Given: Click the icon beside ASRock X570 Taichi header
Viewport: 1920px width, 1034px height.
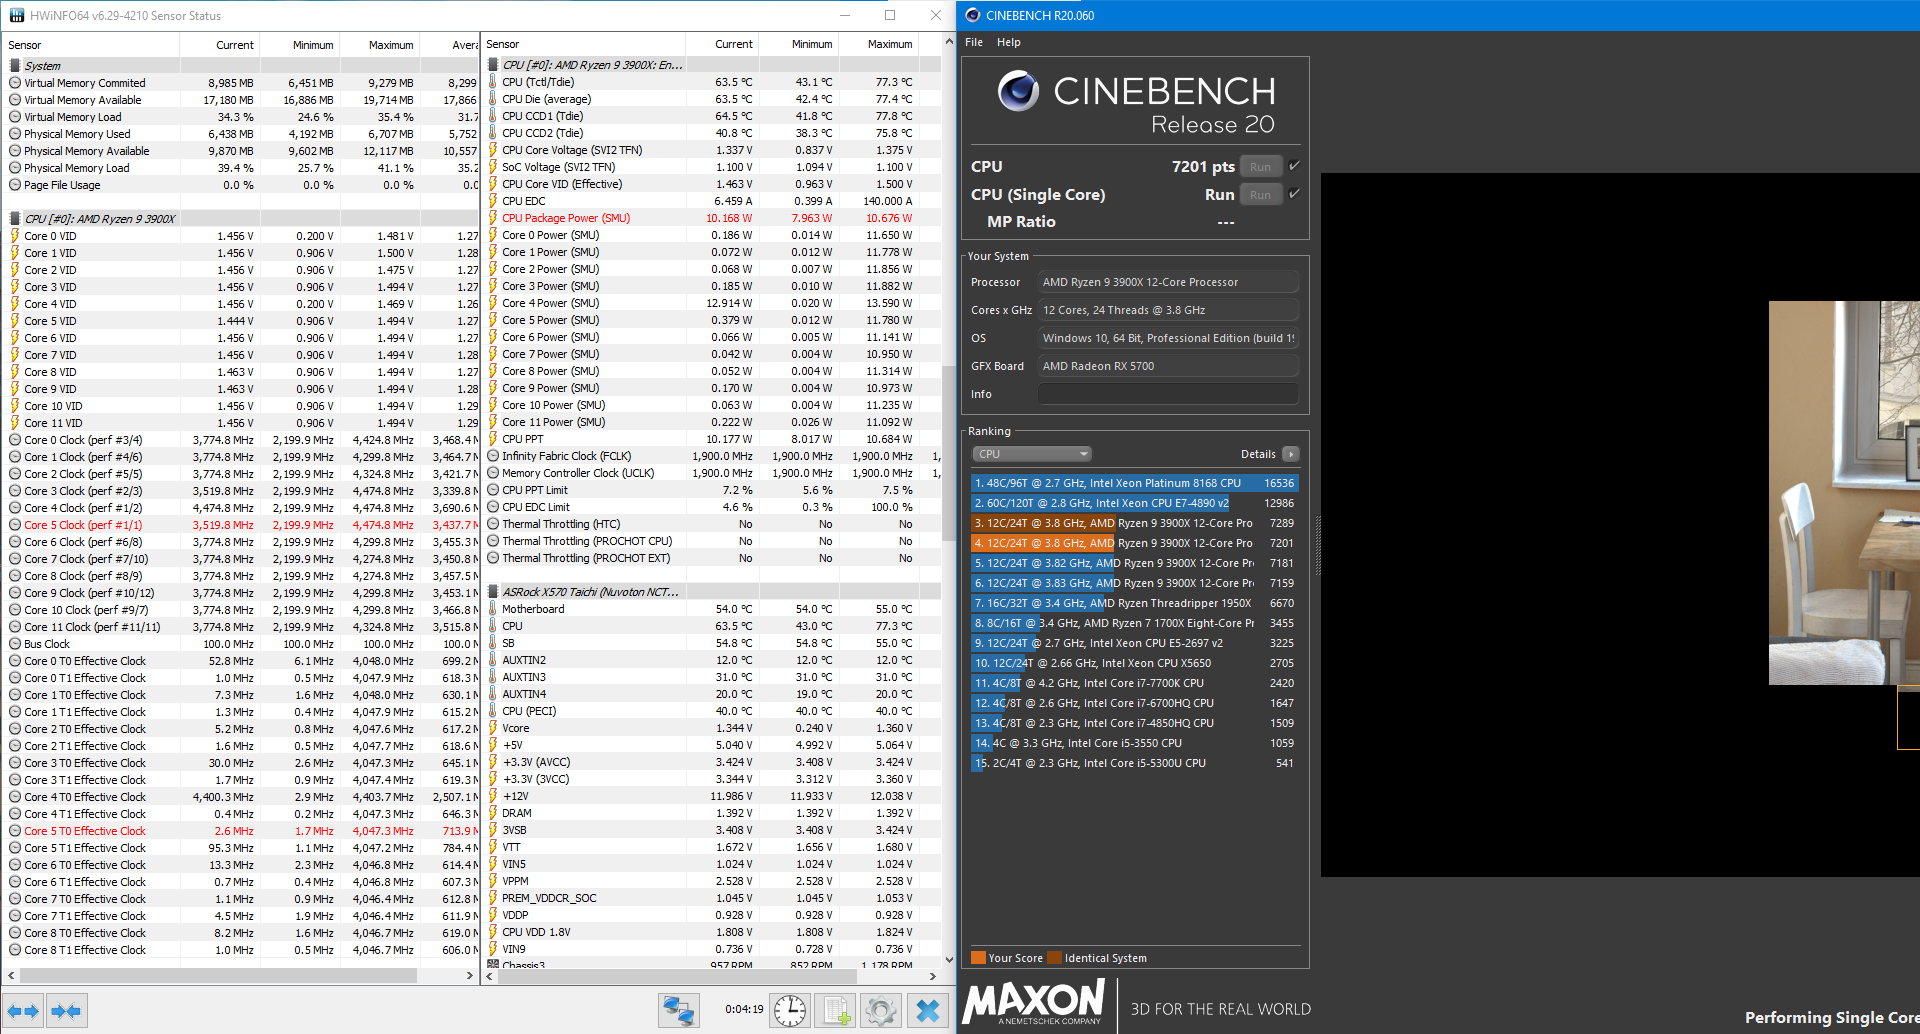Looking at the screenshot, I should pos(493,592).
